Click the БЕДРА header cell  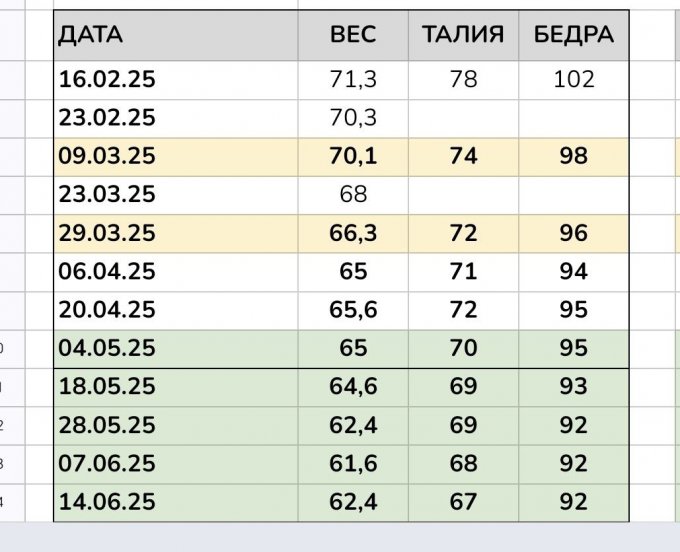point(573,36)
